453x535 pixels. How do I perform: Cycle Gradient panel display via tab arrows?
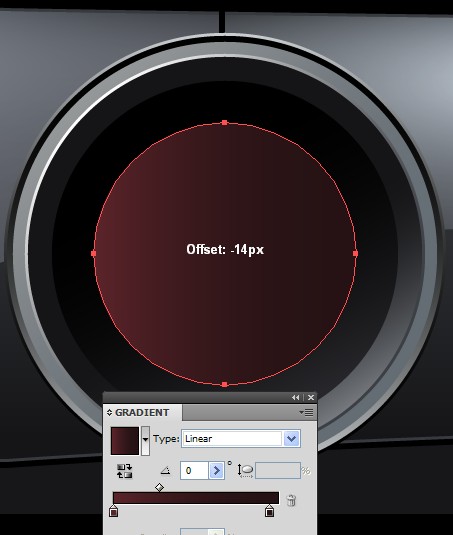109,413
